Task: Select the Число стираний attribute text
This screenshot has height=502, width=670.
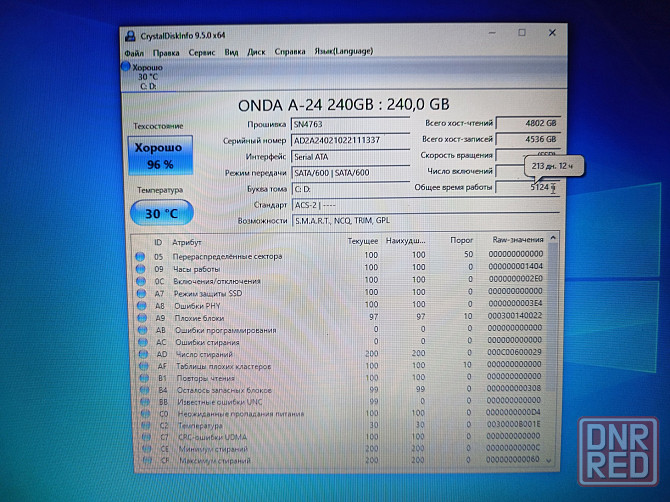Action: [x=204, y=354]
